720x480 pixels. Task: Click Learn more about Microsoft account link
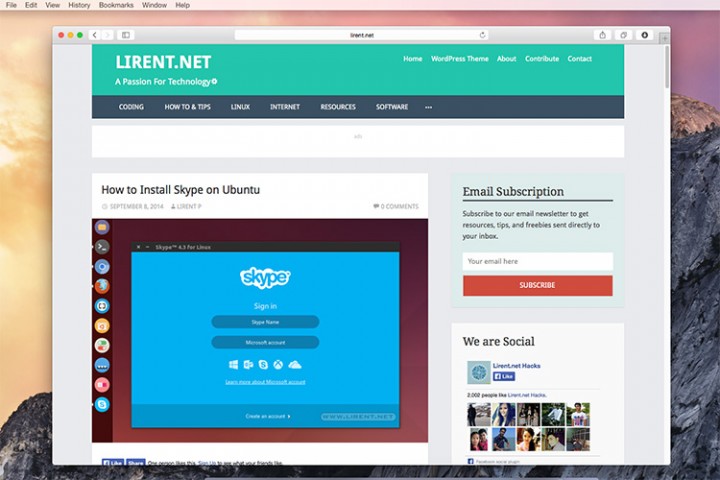click(265, 382)
